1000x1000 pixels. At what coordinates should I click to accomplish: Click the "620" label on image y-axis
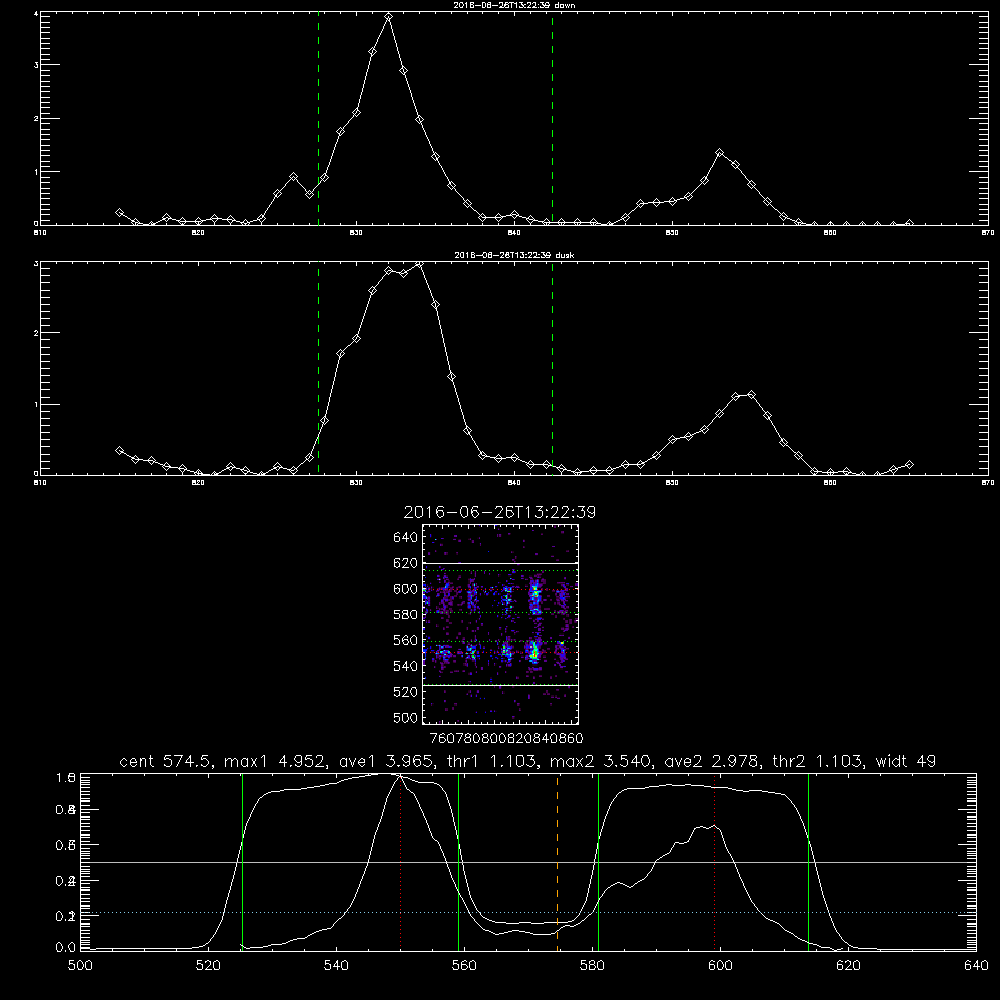point(405,563)
